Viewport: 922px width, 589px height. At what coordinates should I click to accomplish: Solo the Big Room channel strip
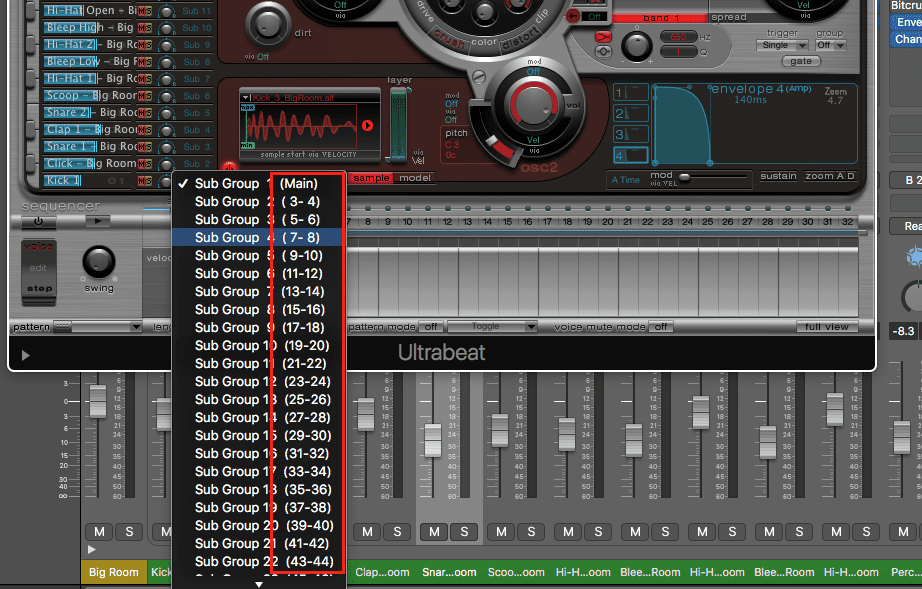[129, 532]
